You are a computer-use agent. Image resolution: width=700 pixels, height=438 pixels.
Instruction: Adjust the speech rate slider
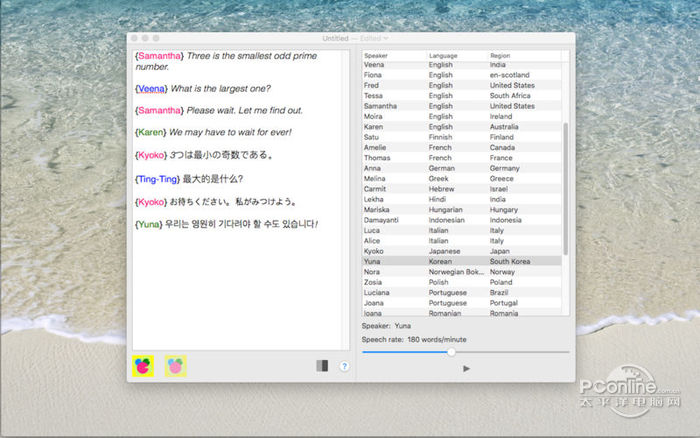[451, 351]
